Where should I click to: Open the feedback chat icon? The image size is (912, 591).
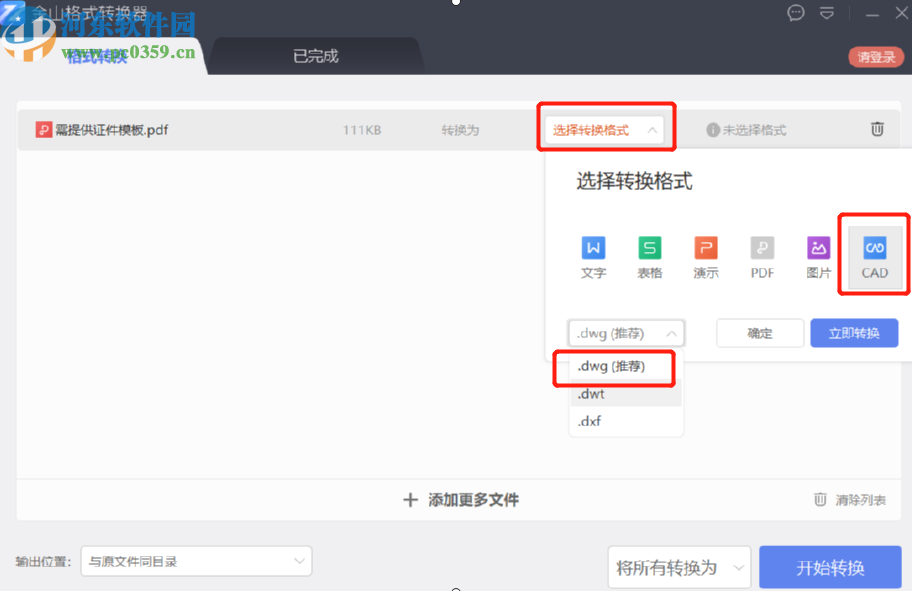click(795, 13)
